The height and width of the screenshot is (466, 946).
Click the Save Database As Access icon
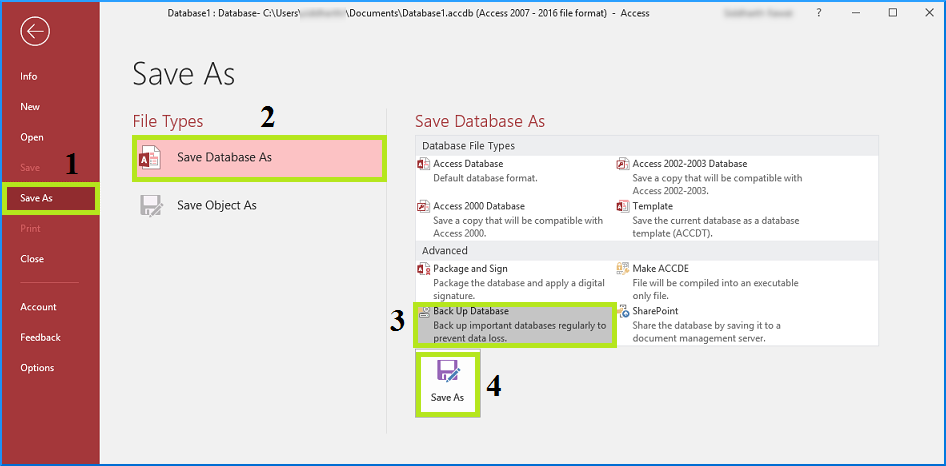(150, 158)
